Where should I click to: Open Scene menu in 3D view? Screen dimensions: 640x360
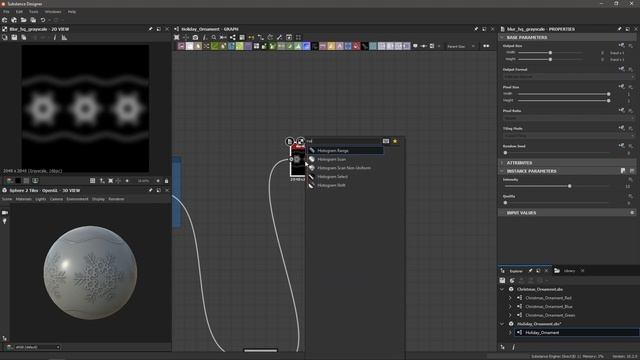pyautogui.click(x=7, y=199)
